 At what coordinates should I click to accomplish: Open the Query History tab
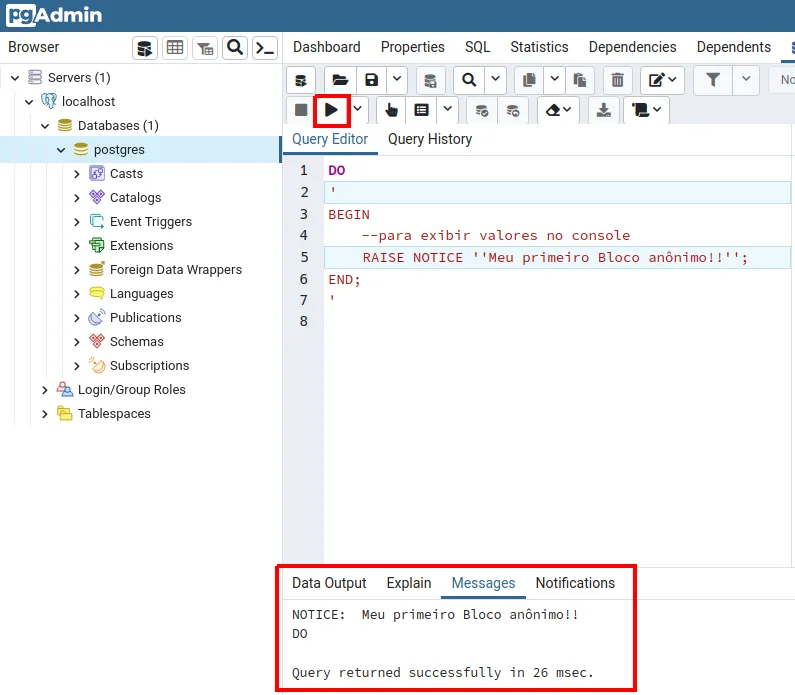tap(430, 139)
